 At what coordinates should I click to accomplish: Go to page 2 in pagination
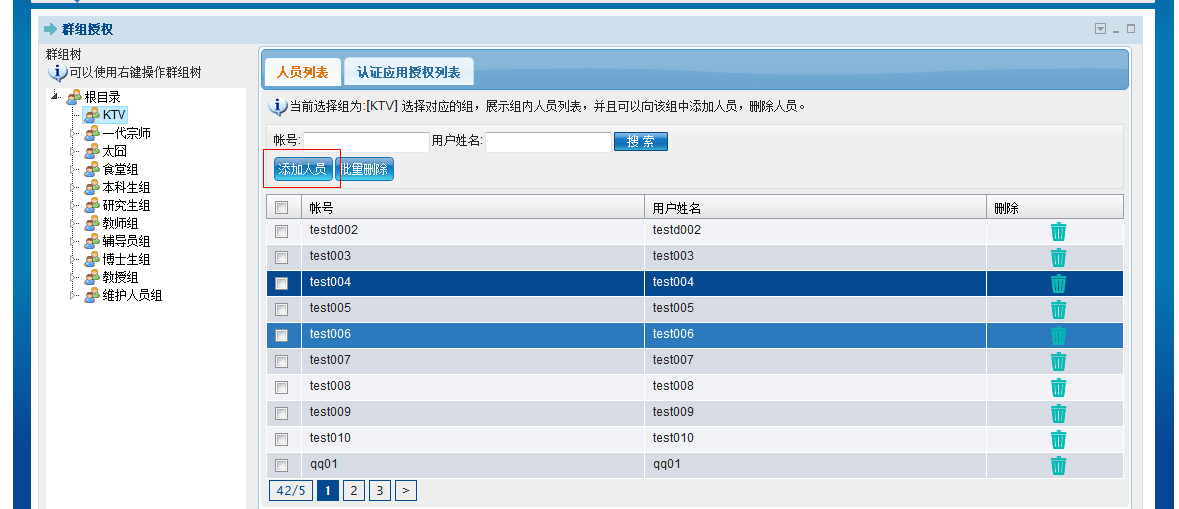tap(353, 490)
